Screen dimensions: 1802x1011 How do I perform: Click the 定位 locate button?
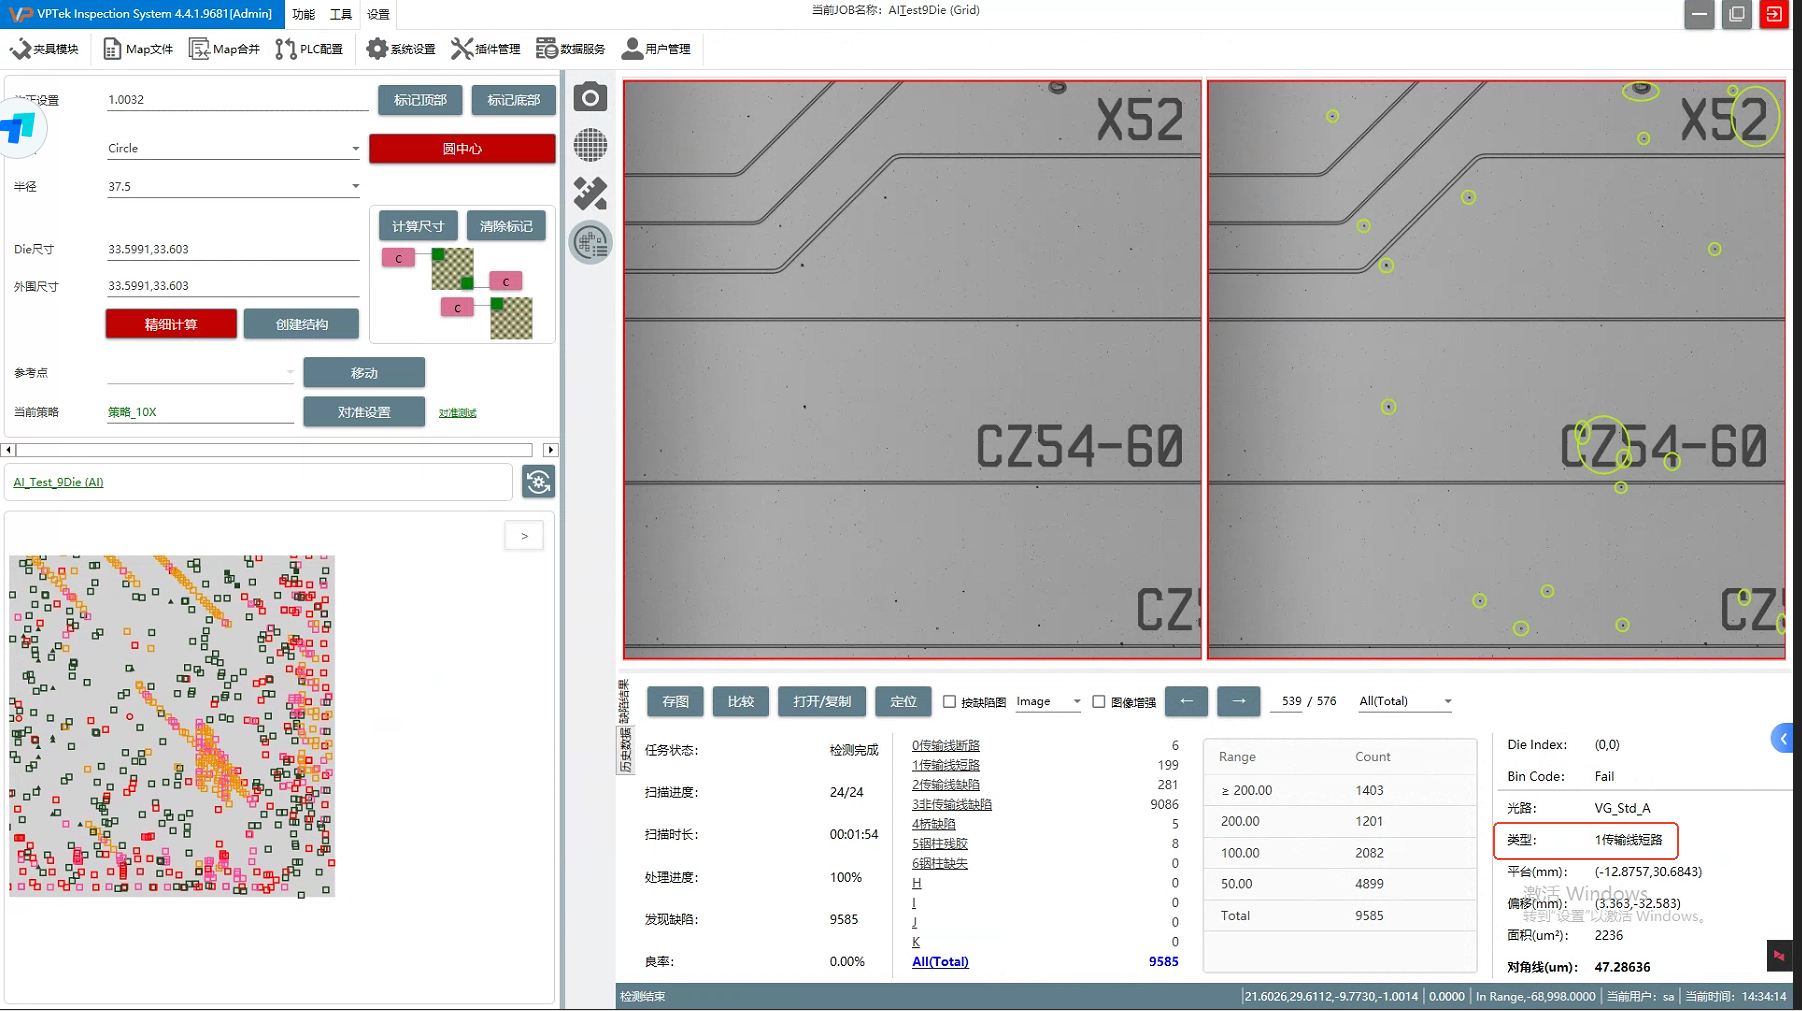point(903,702)
